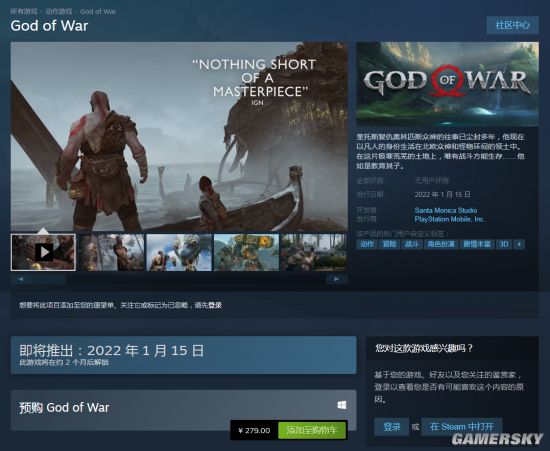Click the 登录 login button
This screenshot has height=451, width=550.
[x=391, y=427]
